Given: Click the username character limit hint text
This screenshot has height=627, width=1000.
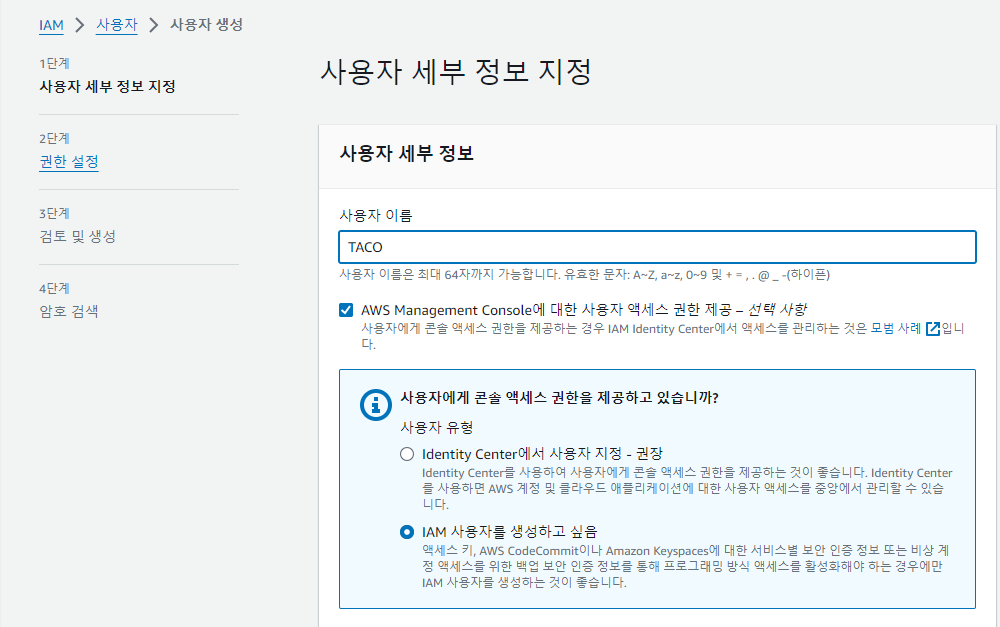Looking at the screenshot, I should 584,275.
